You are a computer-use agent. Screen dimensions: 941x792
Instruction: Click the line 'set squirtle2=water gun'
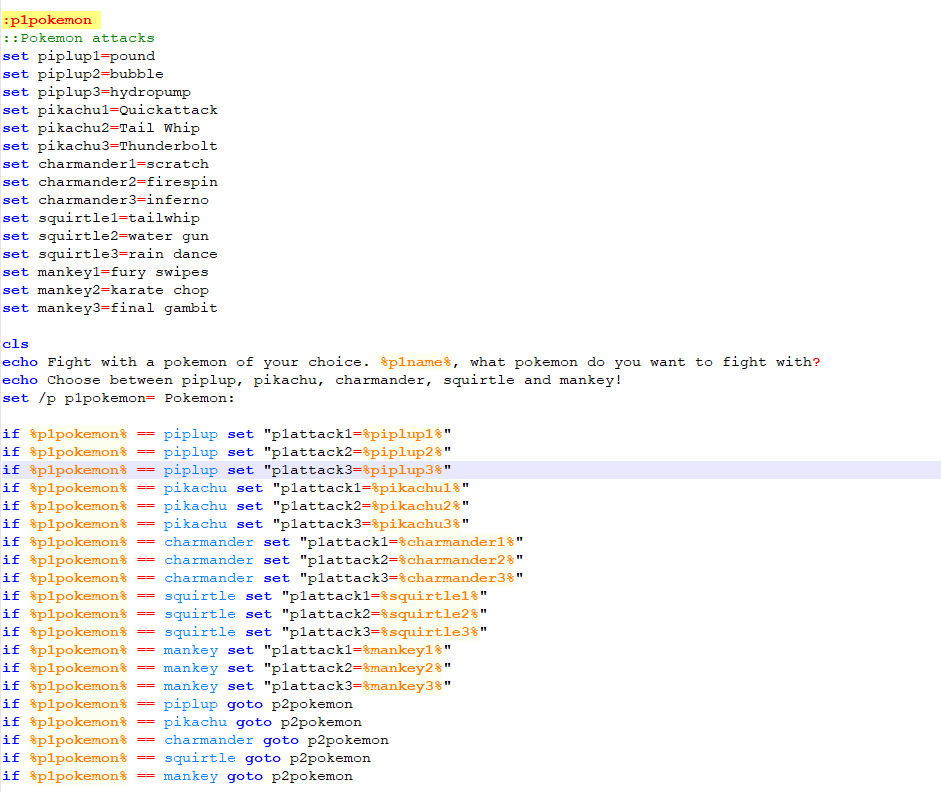[106, 236]
